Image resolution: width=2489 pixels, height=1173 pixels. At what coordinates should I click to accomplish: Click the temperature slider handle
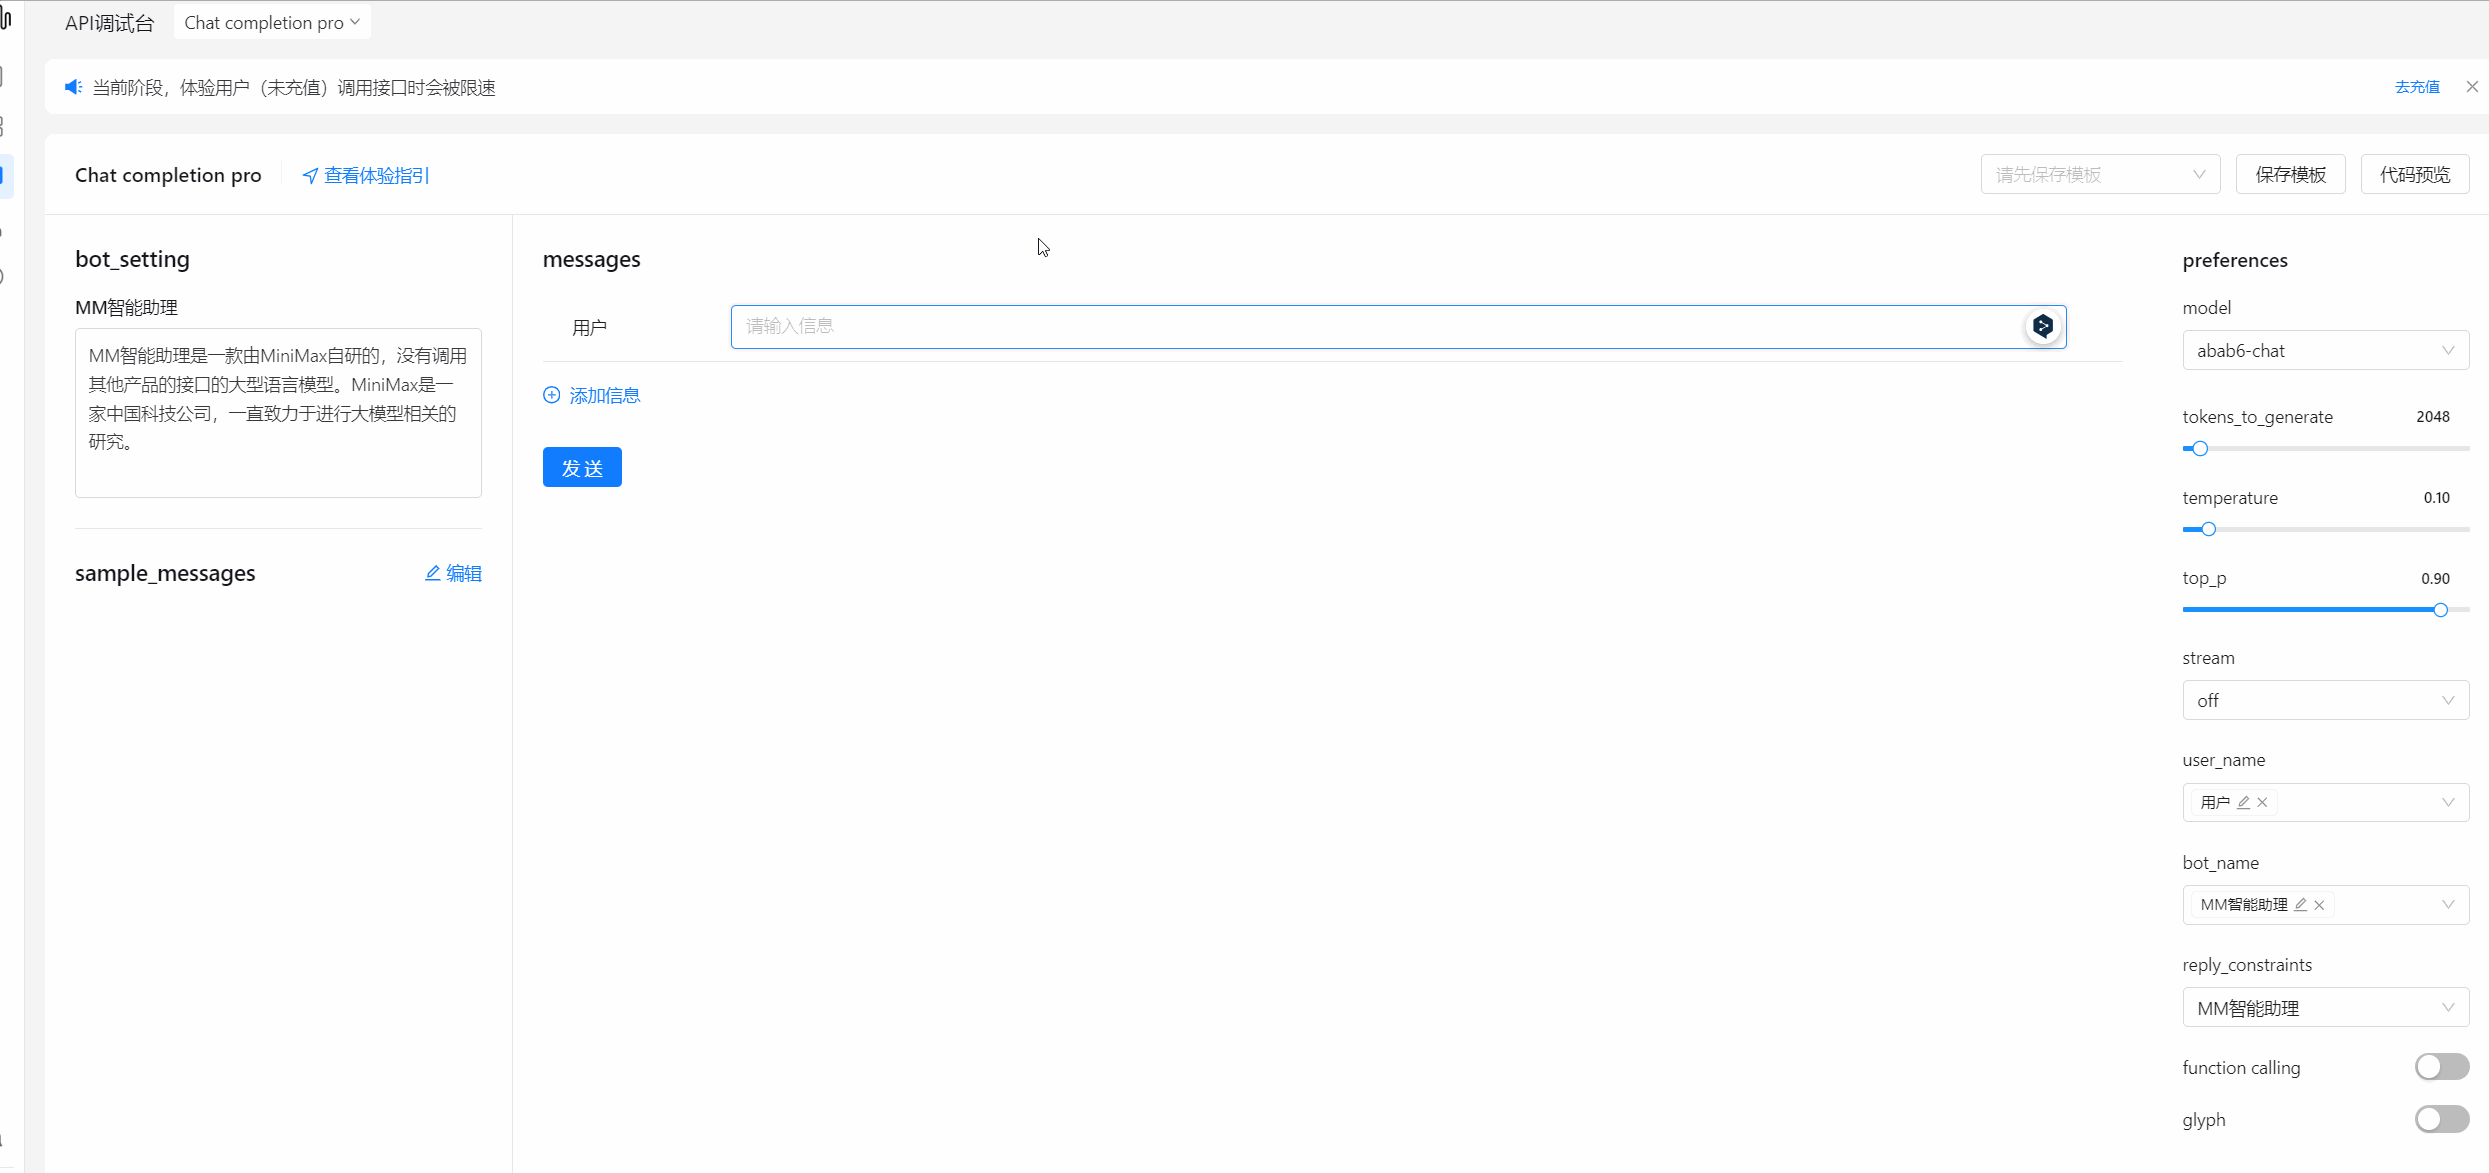(x=2209, y=529)
